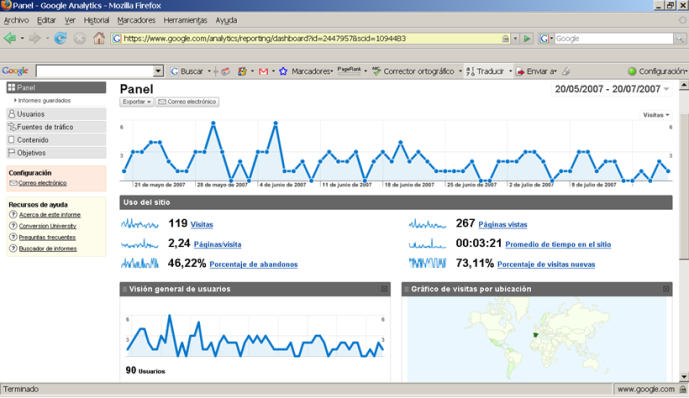
Task: Select Panel in the sidebar
Action: point(56,87)
